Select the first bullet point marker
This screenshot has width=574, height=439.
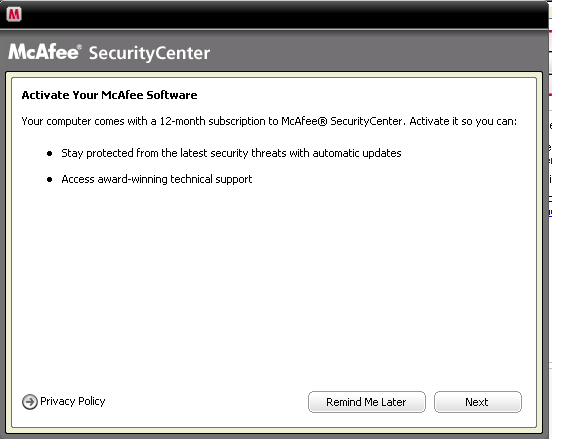(49, 153)
